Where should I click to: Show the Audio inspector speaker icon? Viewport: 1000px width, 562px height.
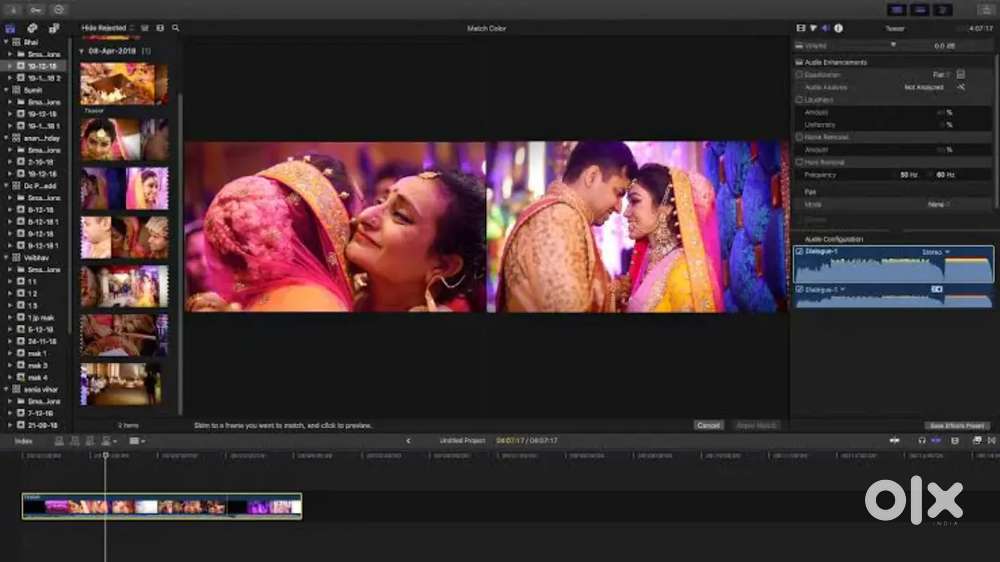[x=825, y=28]
